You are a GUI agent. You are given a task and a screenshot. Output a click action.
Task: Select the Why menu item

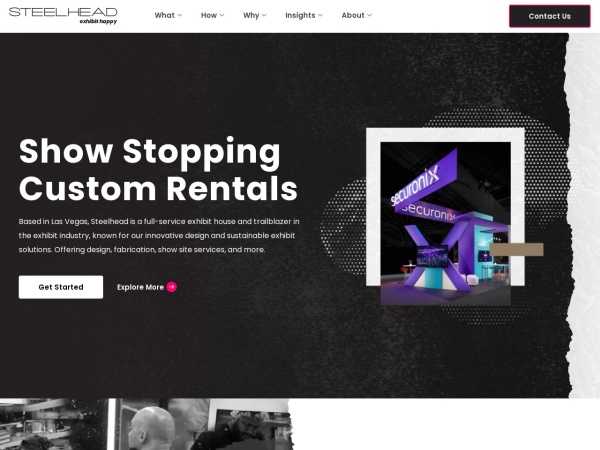[x=254, y=15]
